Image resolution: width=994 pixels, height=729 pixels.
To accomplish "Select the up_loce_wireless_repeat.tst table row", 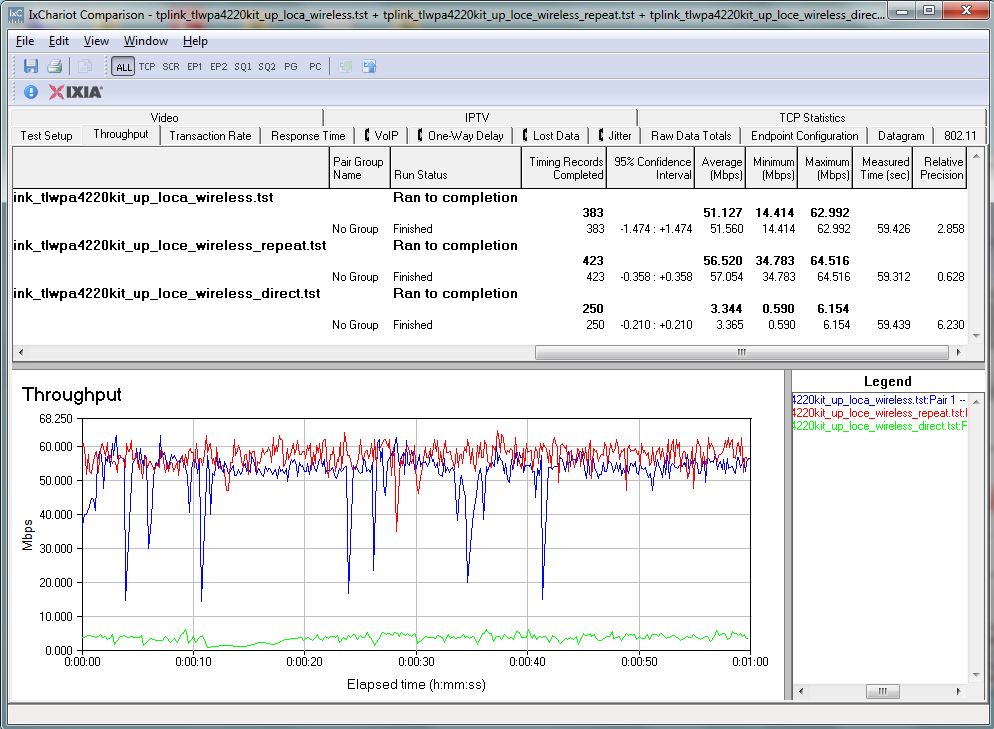I will [489, 245].
